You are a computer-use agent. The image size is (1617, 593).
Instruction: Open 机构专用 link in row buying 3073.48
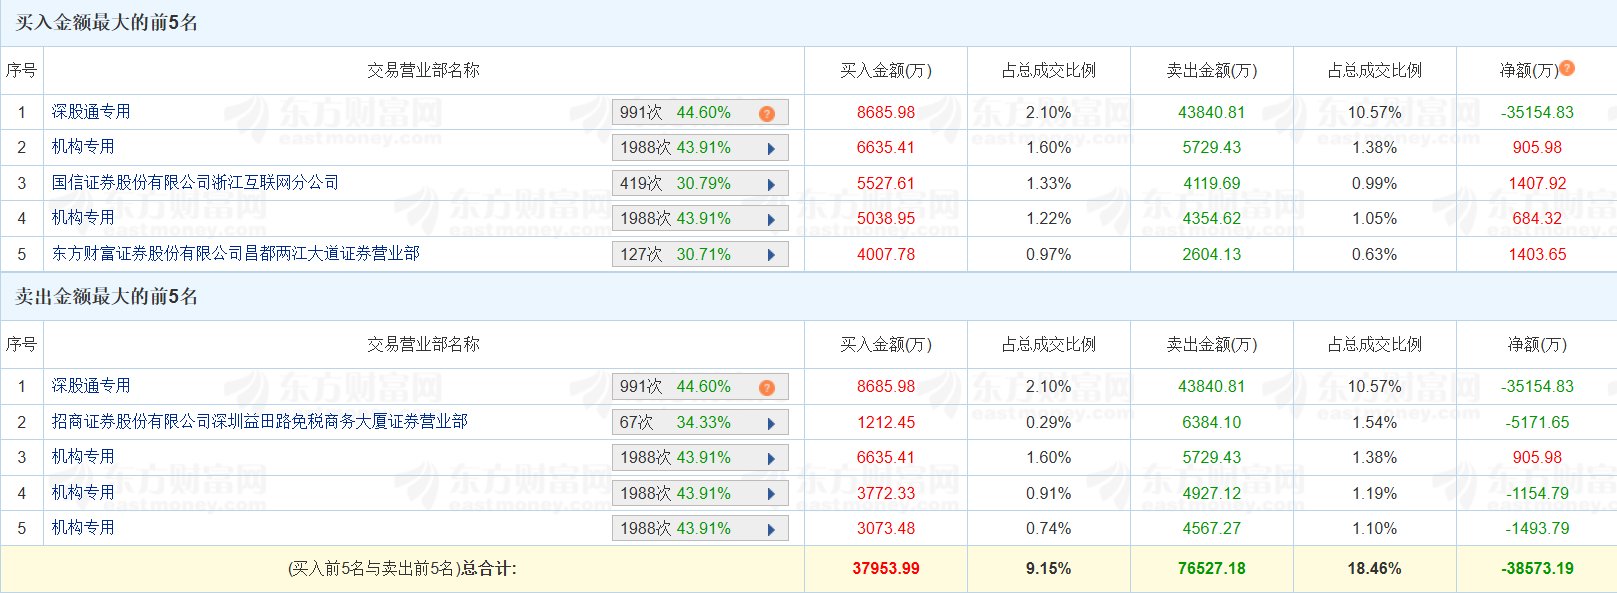tap(83, 527)
